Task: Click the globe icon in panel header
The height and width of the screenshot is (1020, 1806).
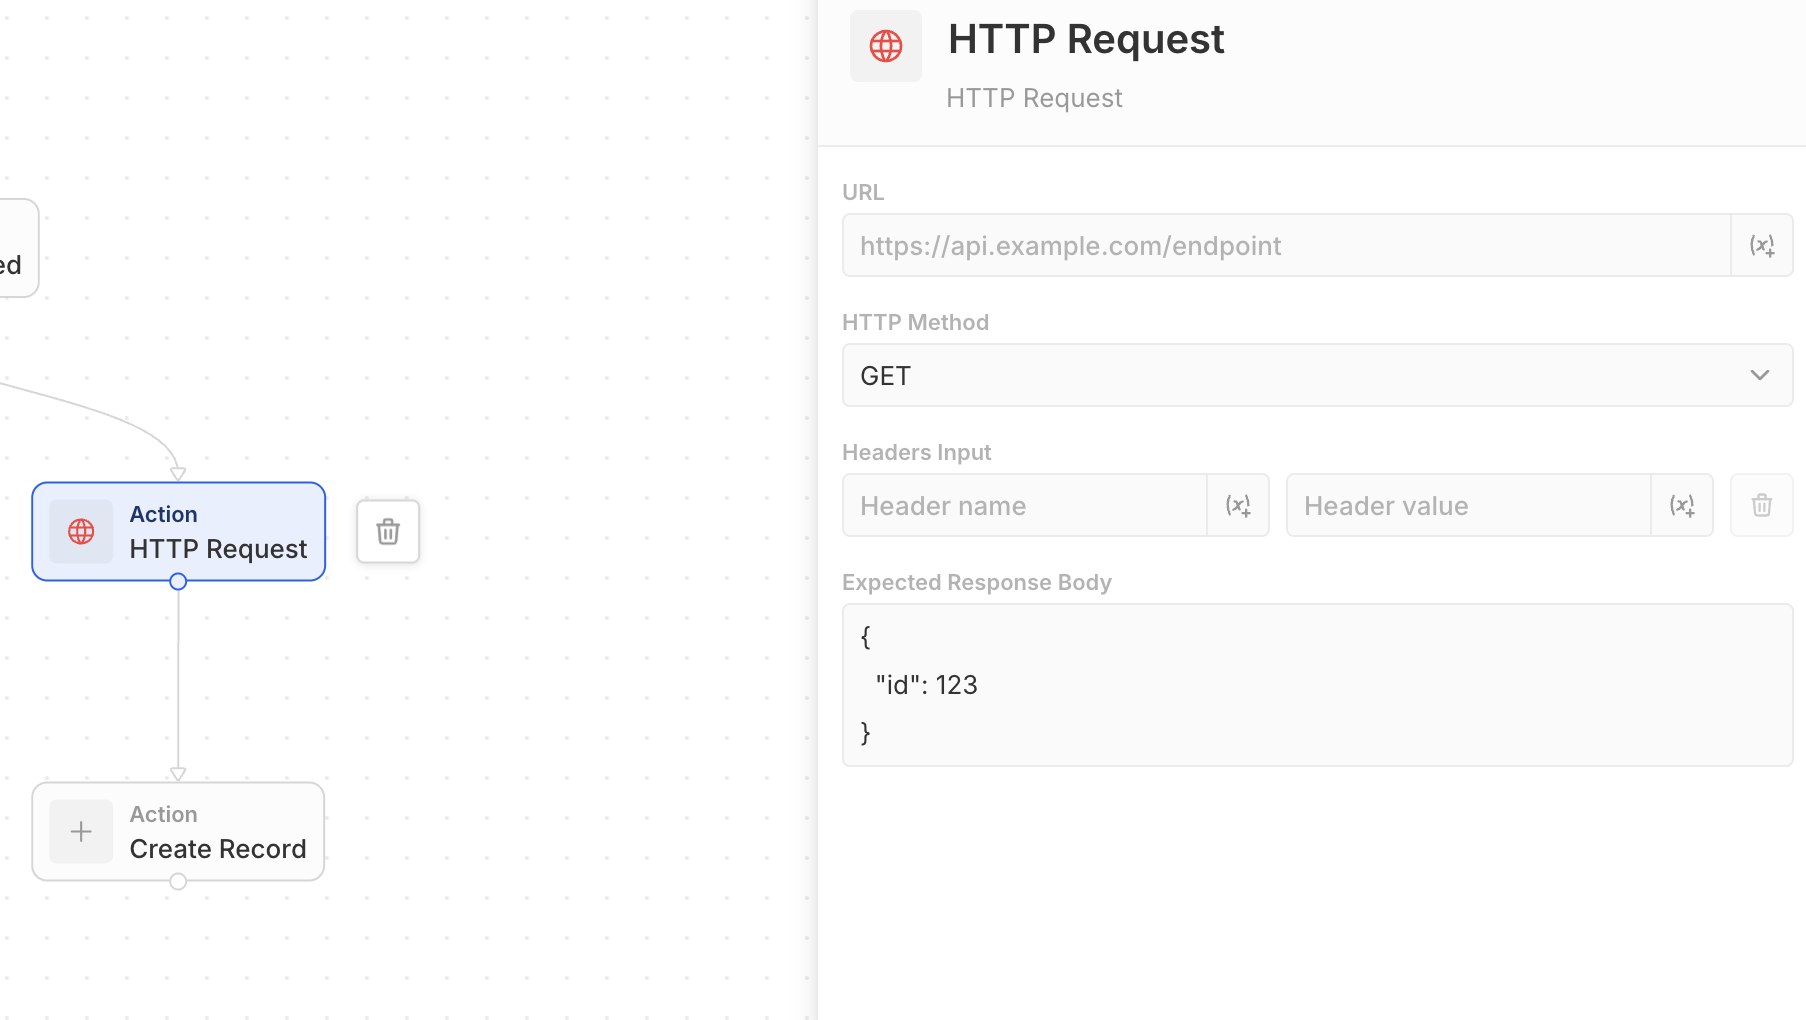Action: pos(885,46)
